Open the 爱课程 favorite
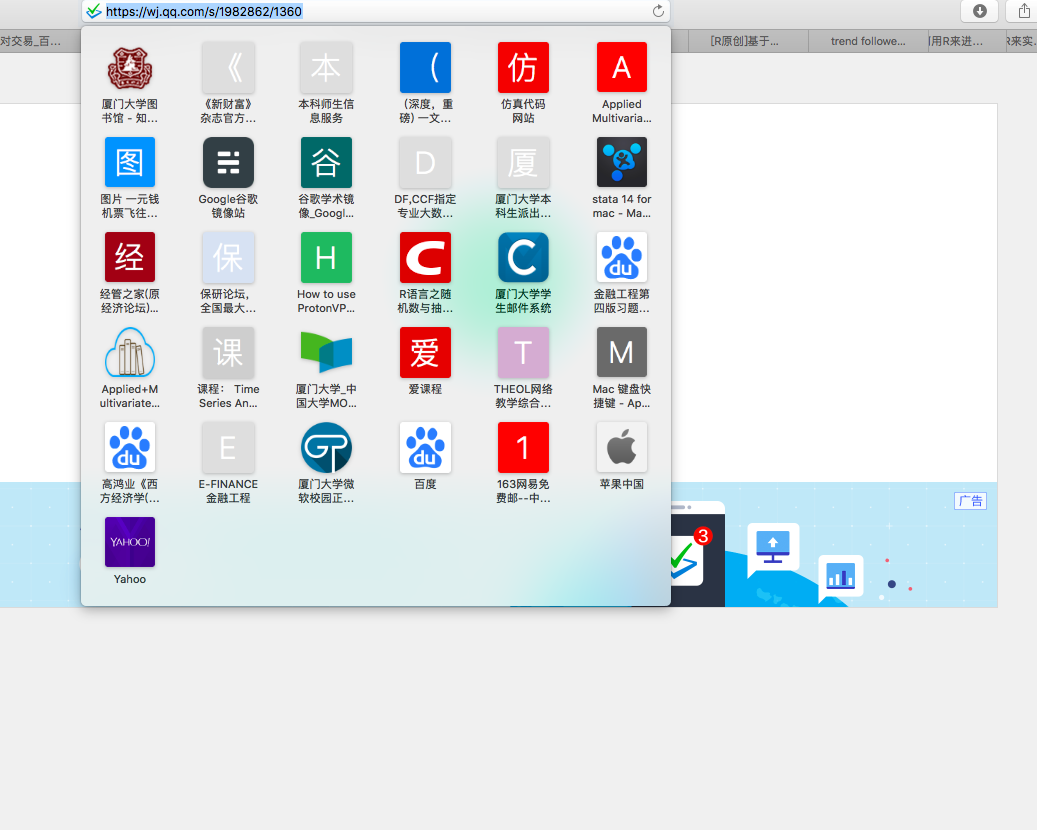Screen dimensions: 1037x830 tap(425, 360)
